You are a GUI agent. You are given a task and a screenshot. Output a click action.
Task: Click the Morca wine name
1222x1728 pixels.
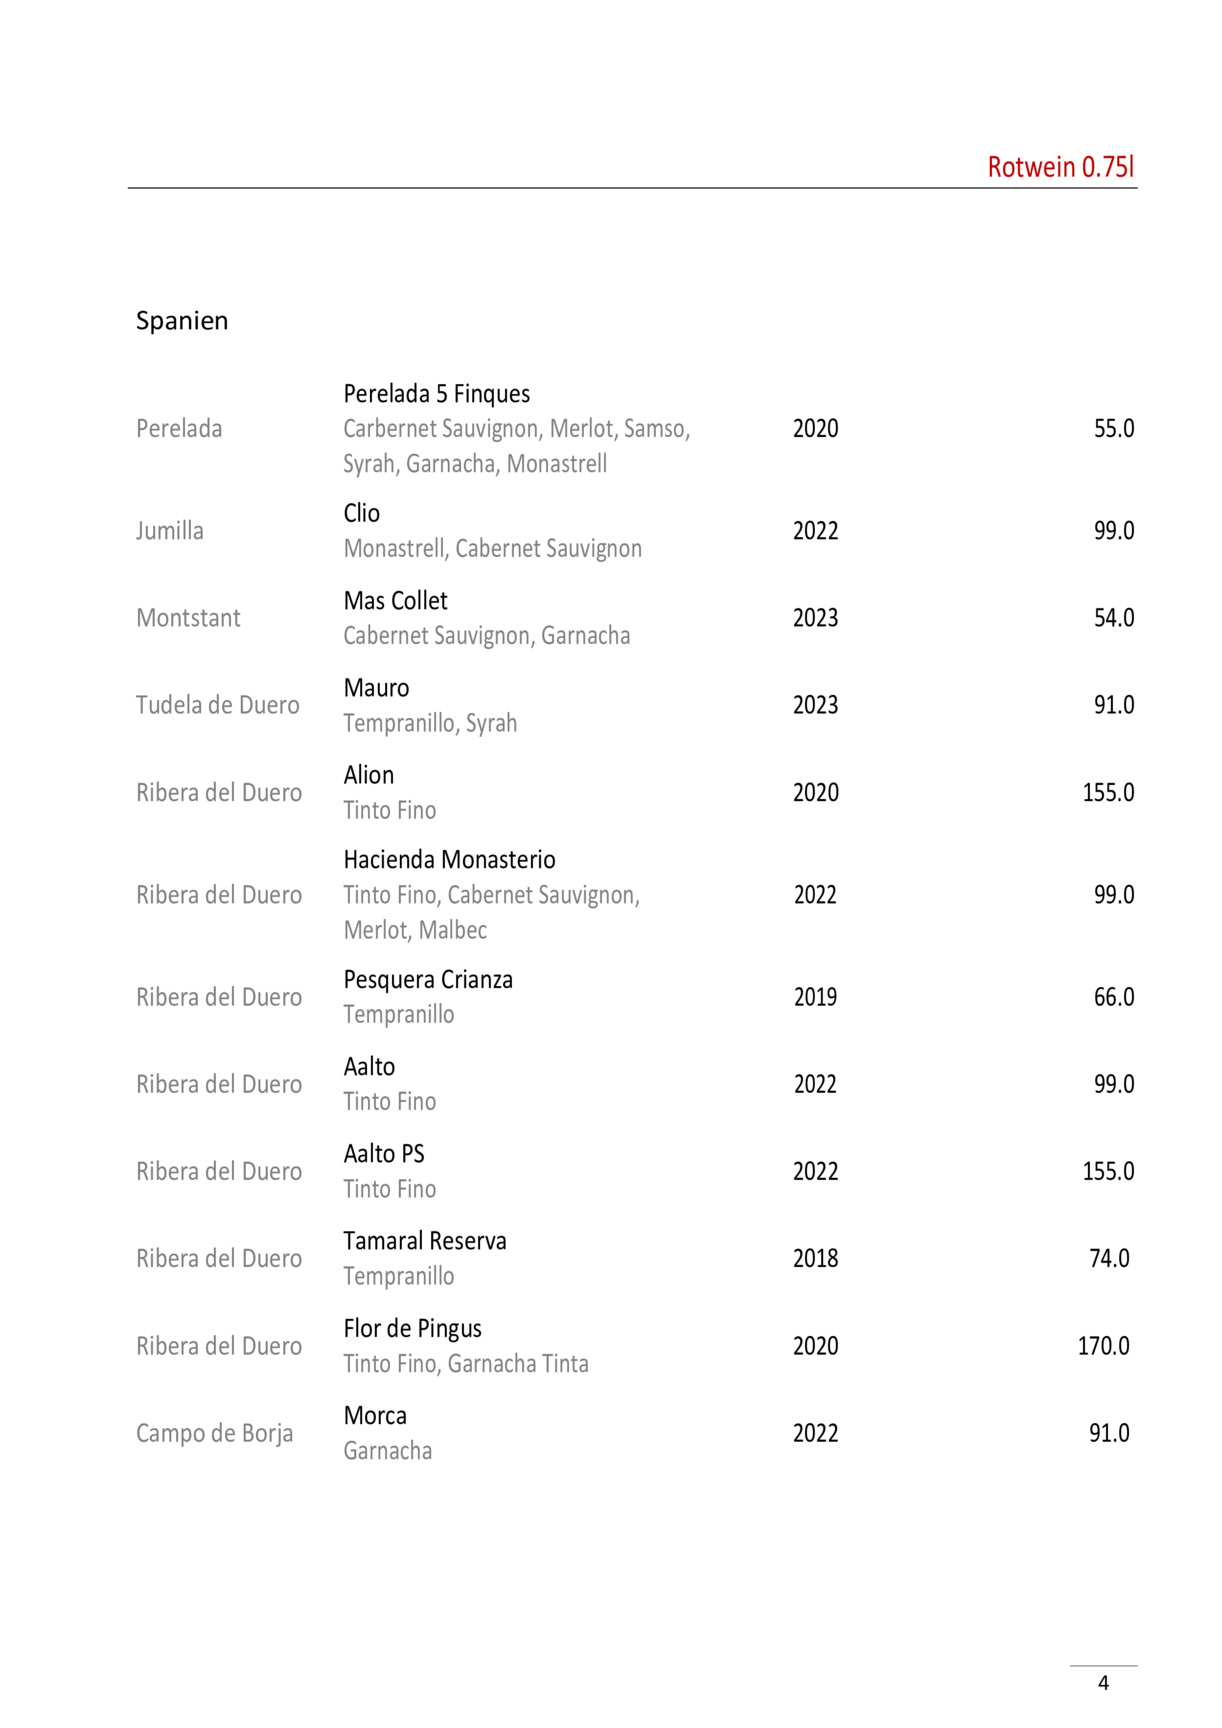point(375,1416)
